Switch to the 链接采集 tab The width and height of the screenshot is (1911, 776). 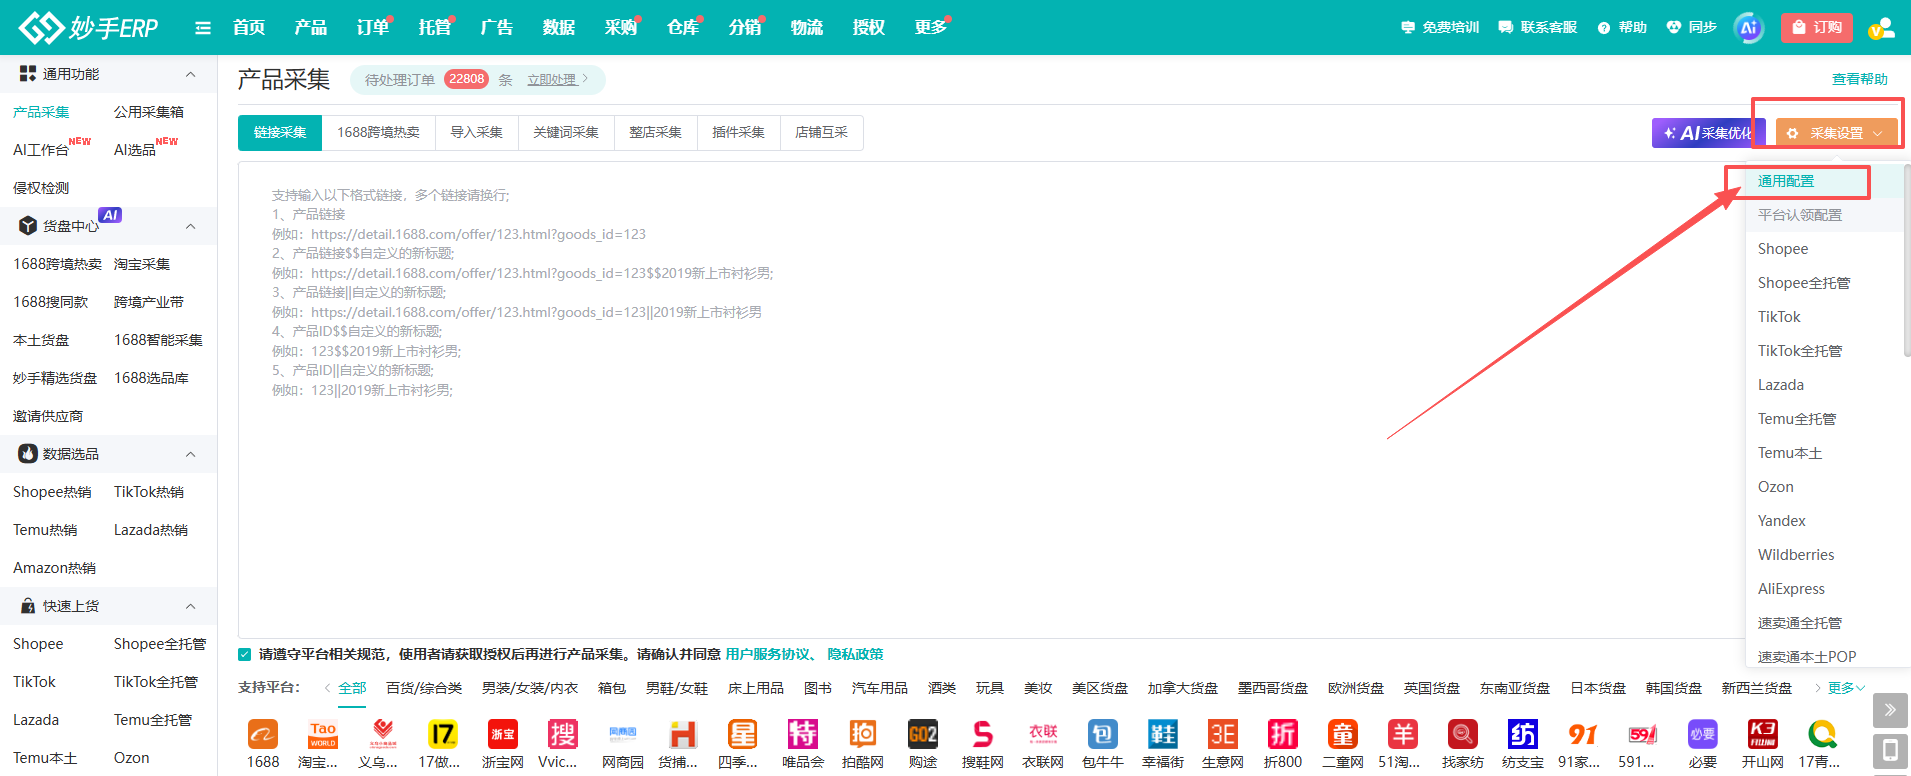pos(280,133)
